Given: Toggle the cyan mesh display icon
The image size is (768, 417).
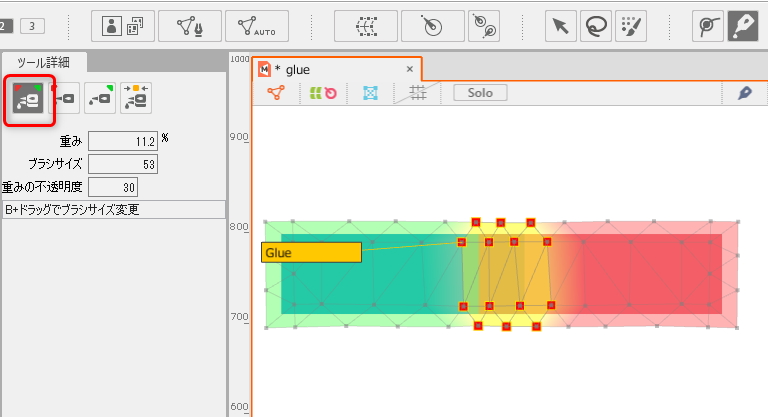Looking at the screenshot, I should 370,93.
